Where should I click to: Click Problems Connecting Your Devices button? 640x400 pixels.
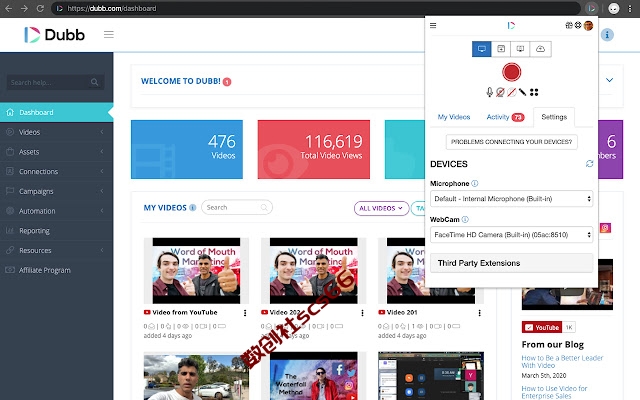pyautogui.click(x=511, y=142)
